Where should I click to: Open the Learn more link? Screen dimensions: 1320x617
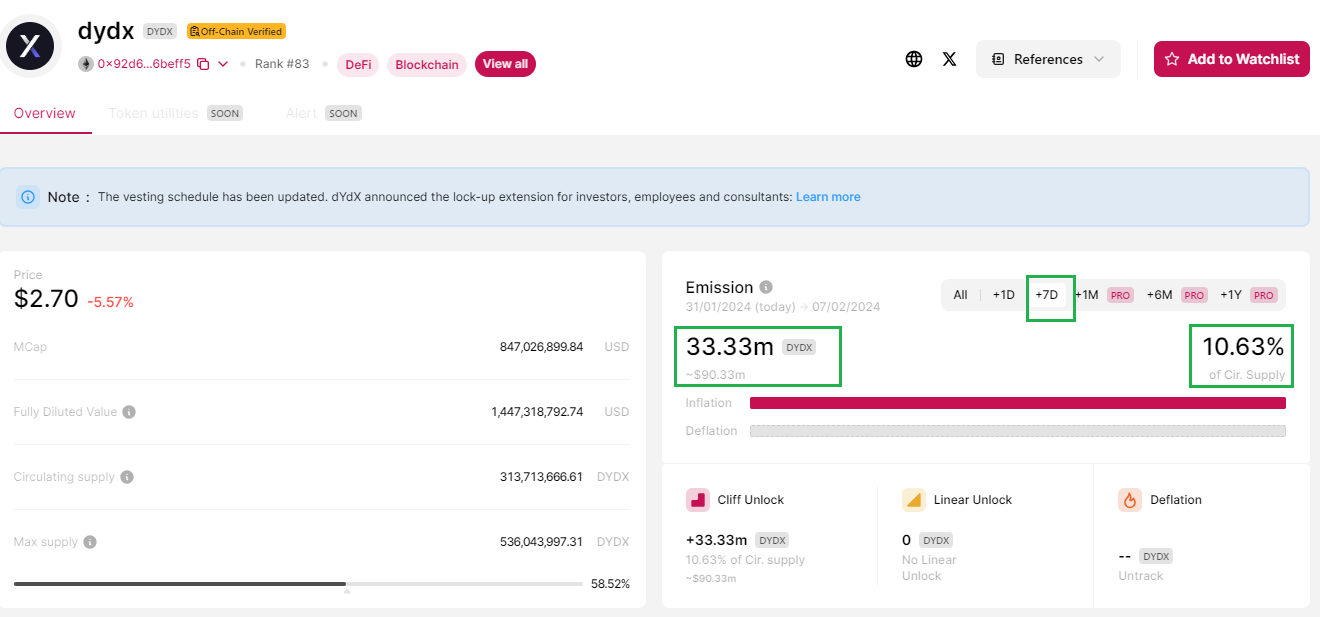click(x=828, y=197)
